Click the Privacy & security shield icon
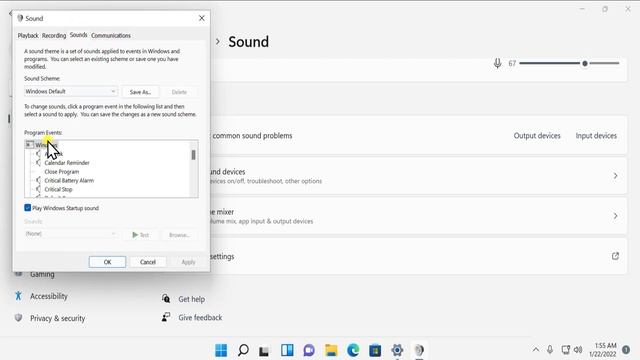 [18, 318]
